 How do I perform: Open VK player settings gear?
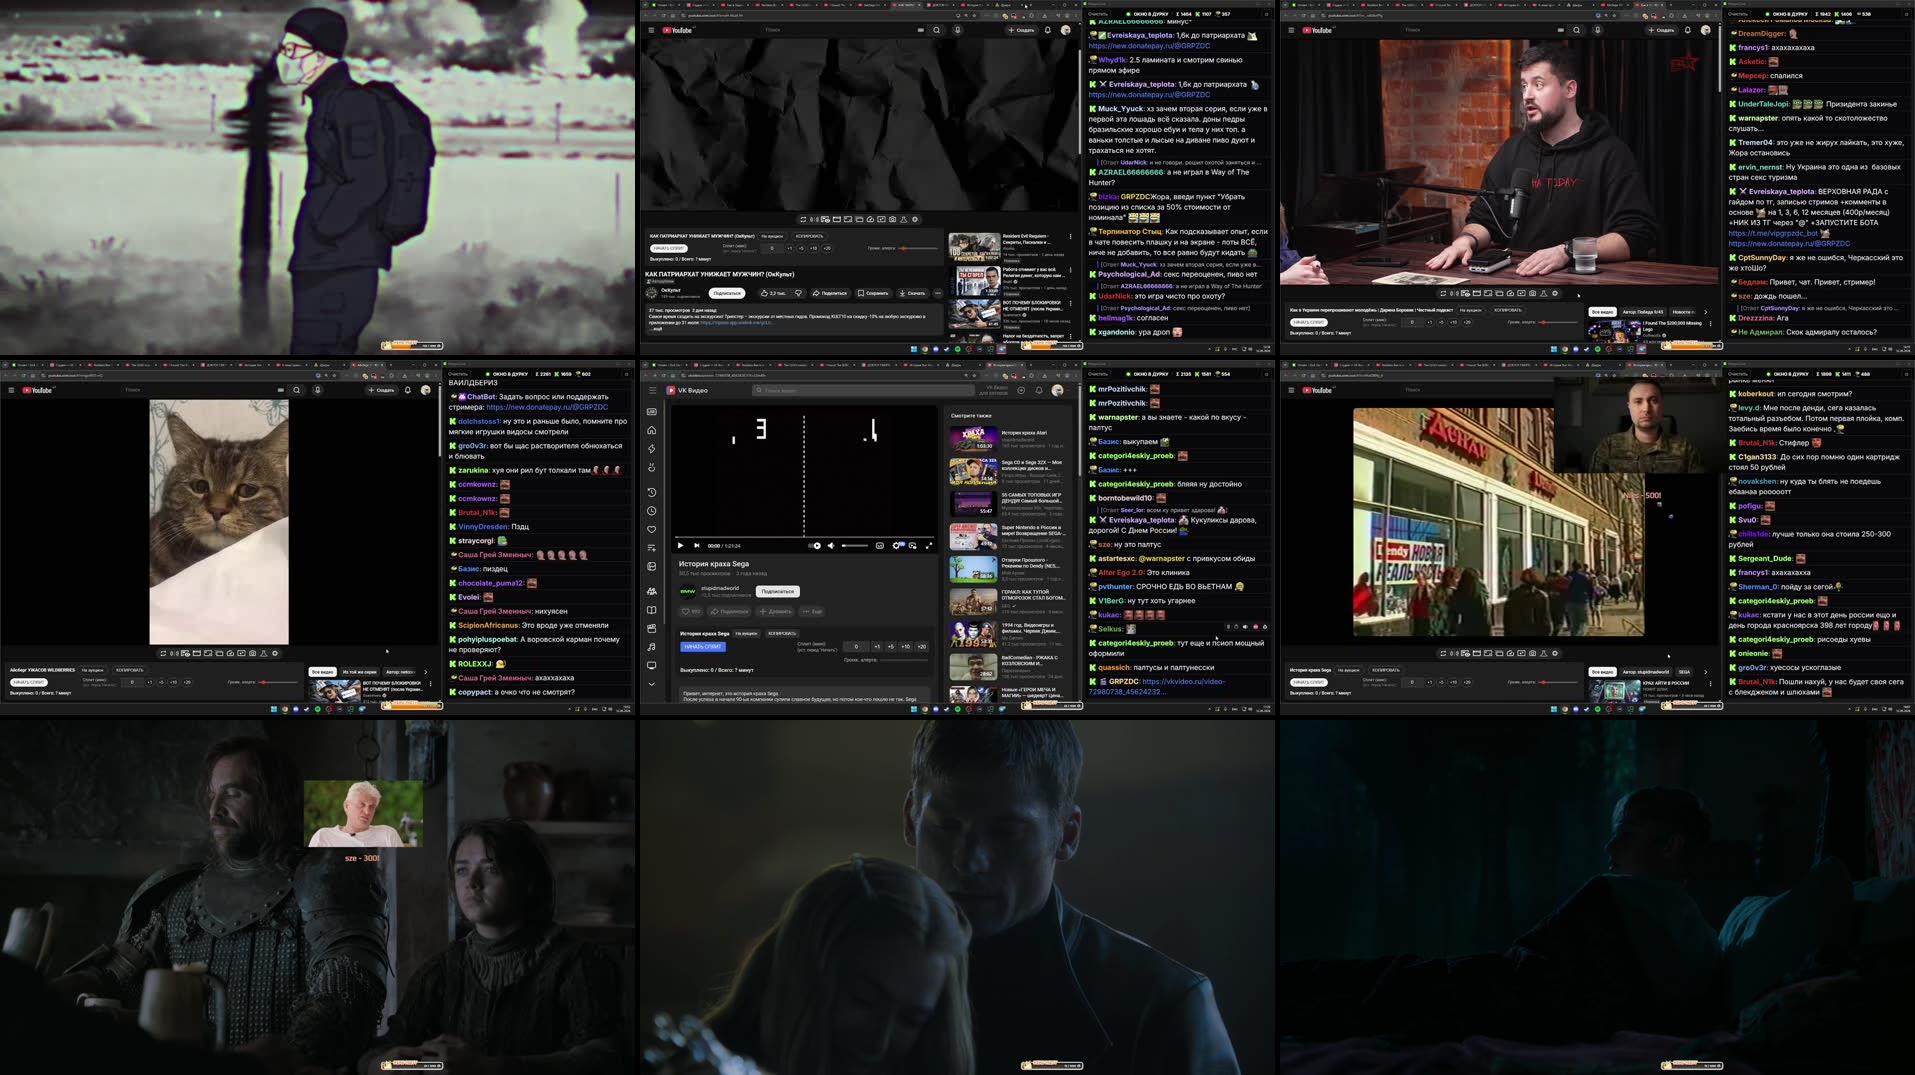point(896,545)
